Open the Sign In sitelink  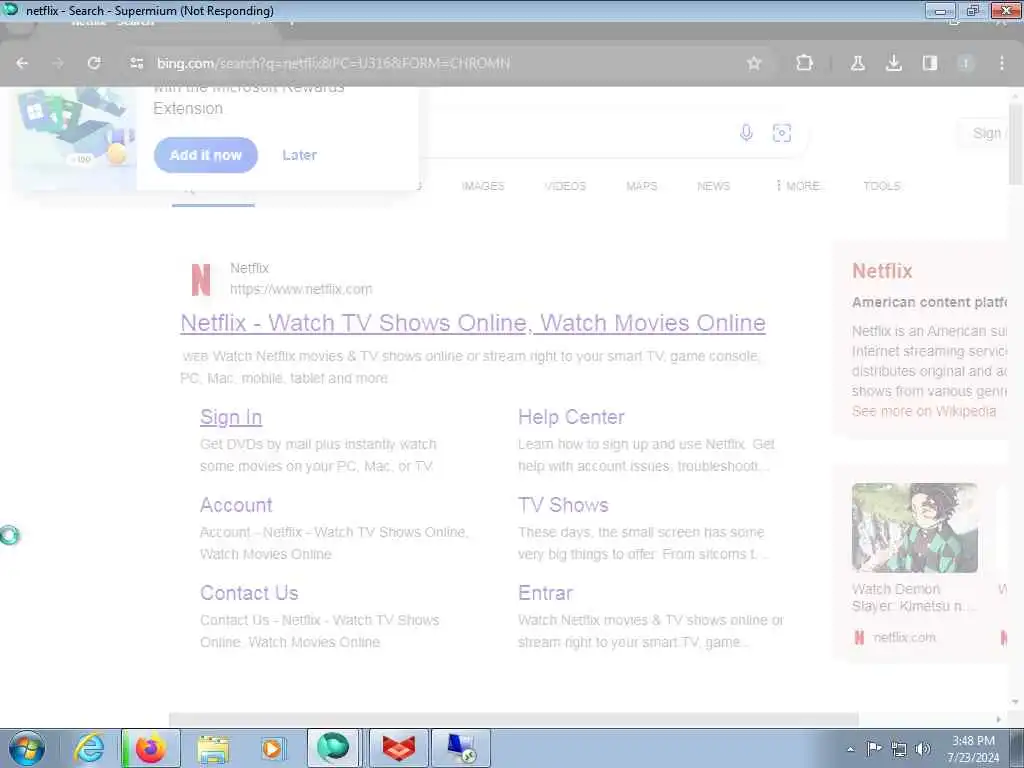click(231, 417)
